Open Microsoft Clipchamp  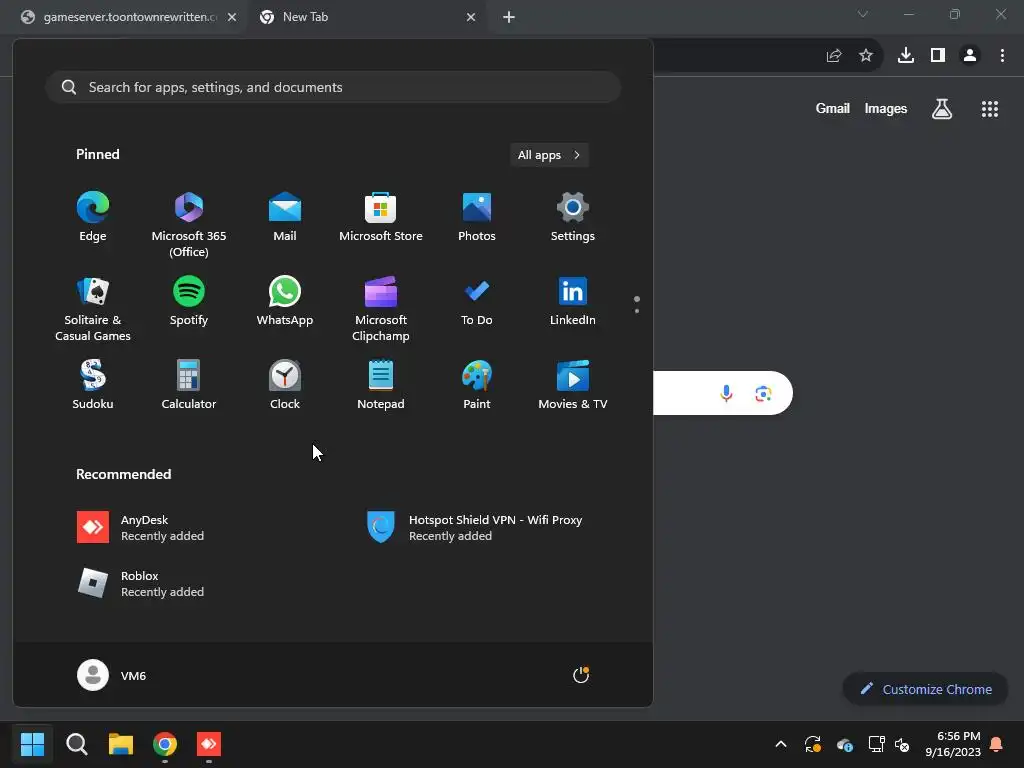pos(381,308)
